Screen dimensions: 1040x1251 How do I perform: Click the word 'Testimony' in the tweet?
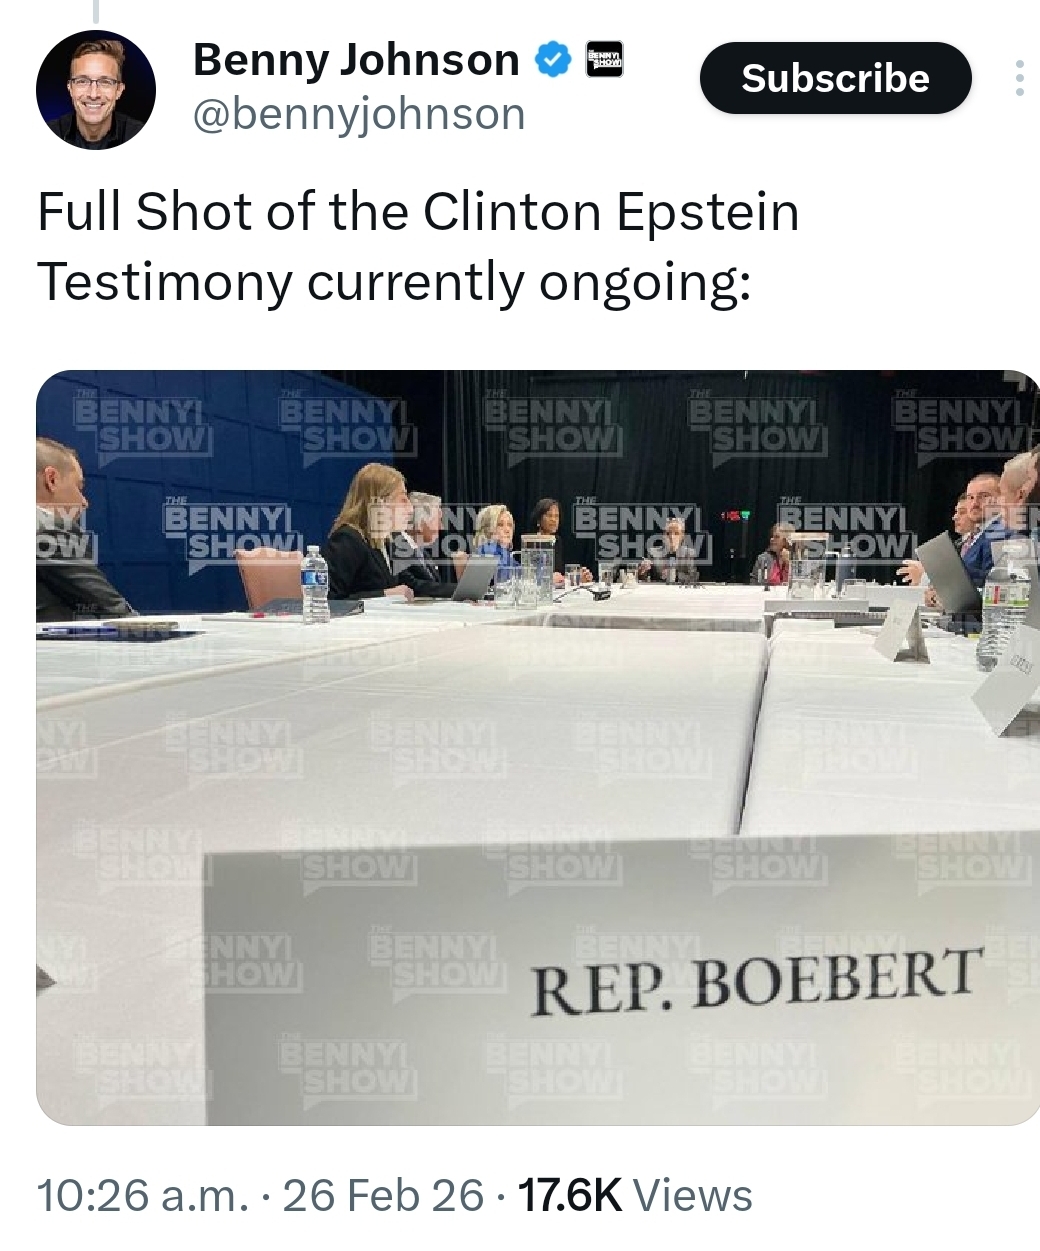coord(163,282)
